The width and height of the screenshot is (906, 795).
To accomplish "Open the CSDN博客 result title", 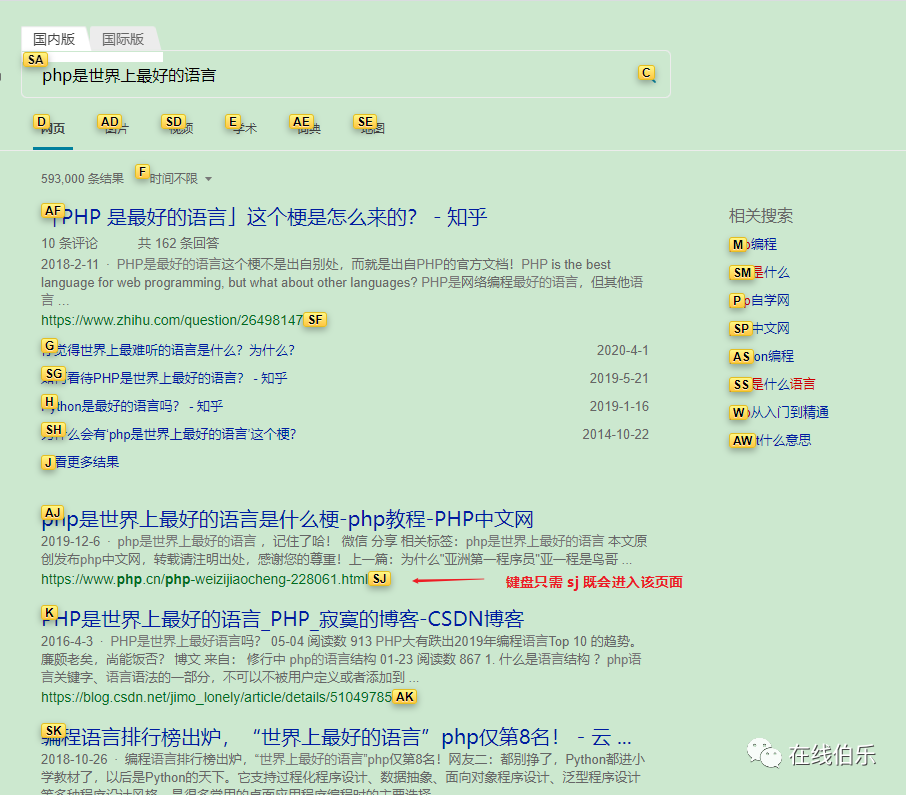I will pyautogui.click(x=283, y=619).
